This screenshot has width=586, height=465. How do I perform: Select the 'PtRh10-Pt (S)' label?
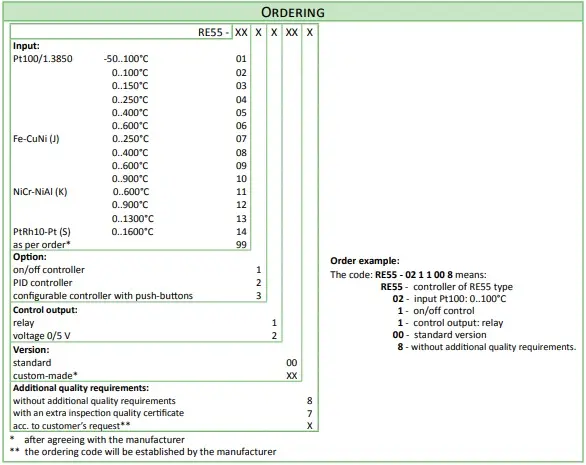click(x=42, y=232)
